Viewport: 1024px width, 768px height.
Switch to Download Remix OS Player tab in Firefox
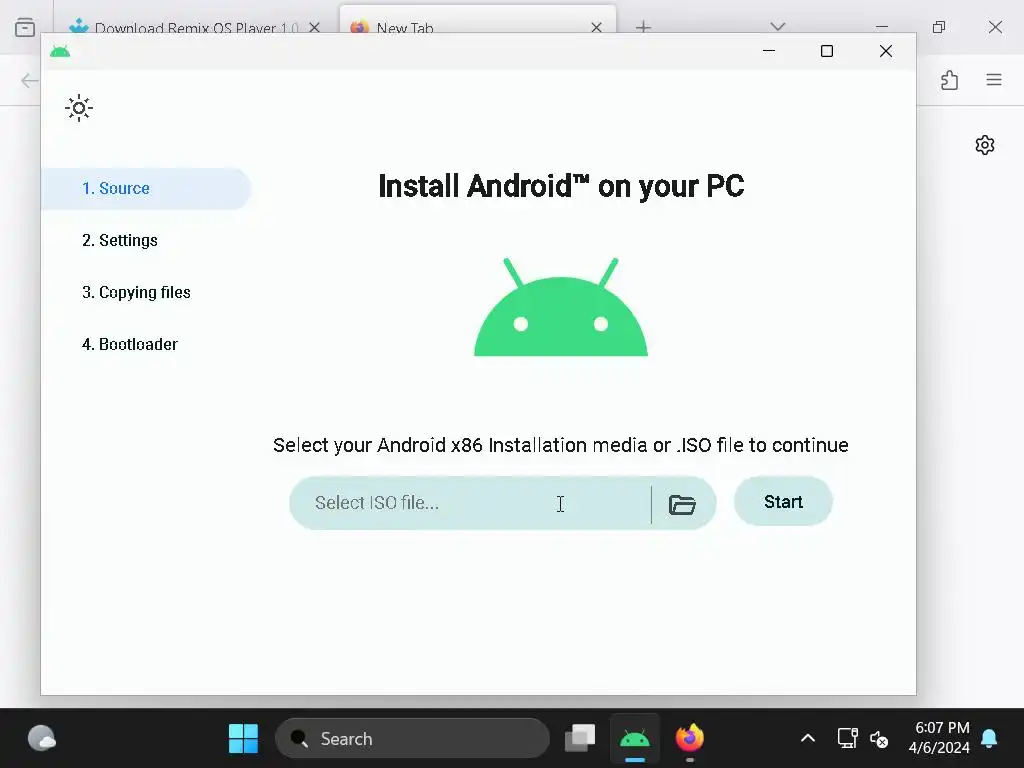194,27
